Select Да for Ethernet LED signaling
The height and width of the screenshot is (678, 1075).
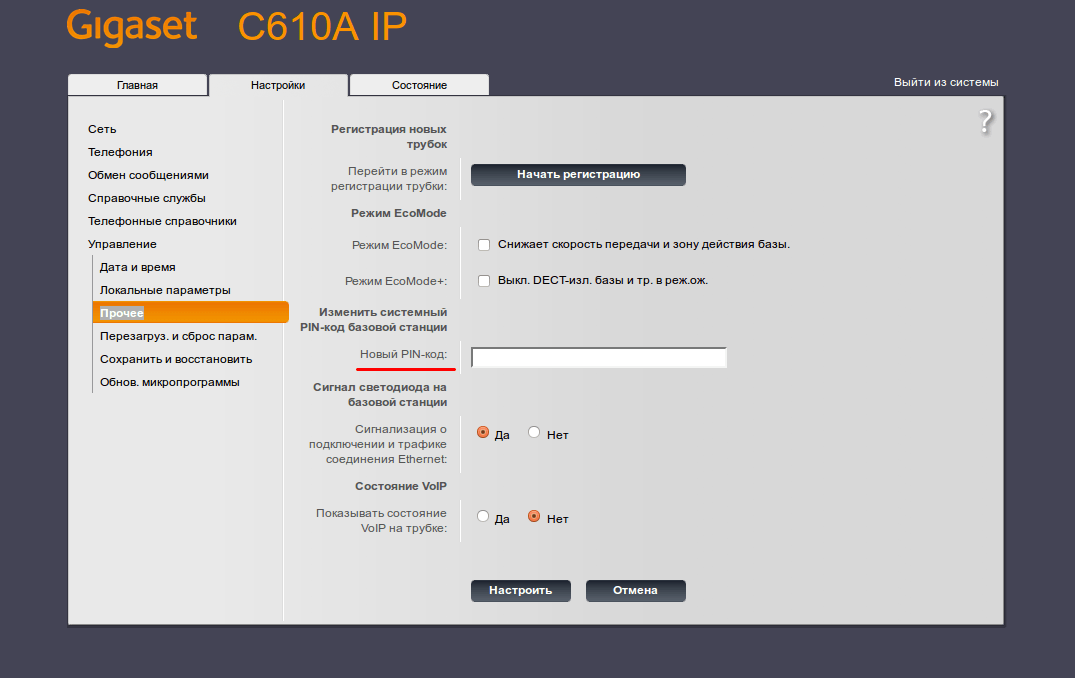tap(483, 433)
